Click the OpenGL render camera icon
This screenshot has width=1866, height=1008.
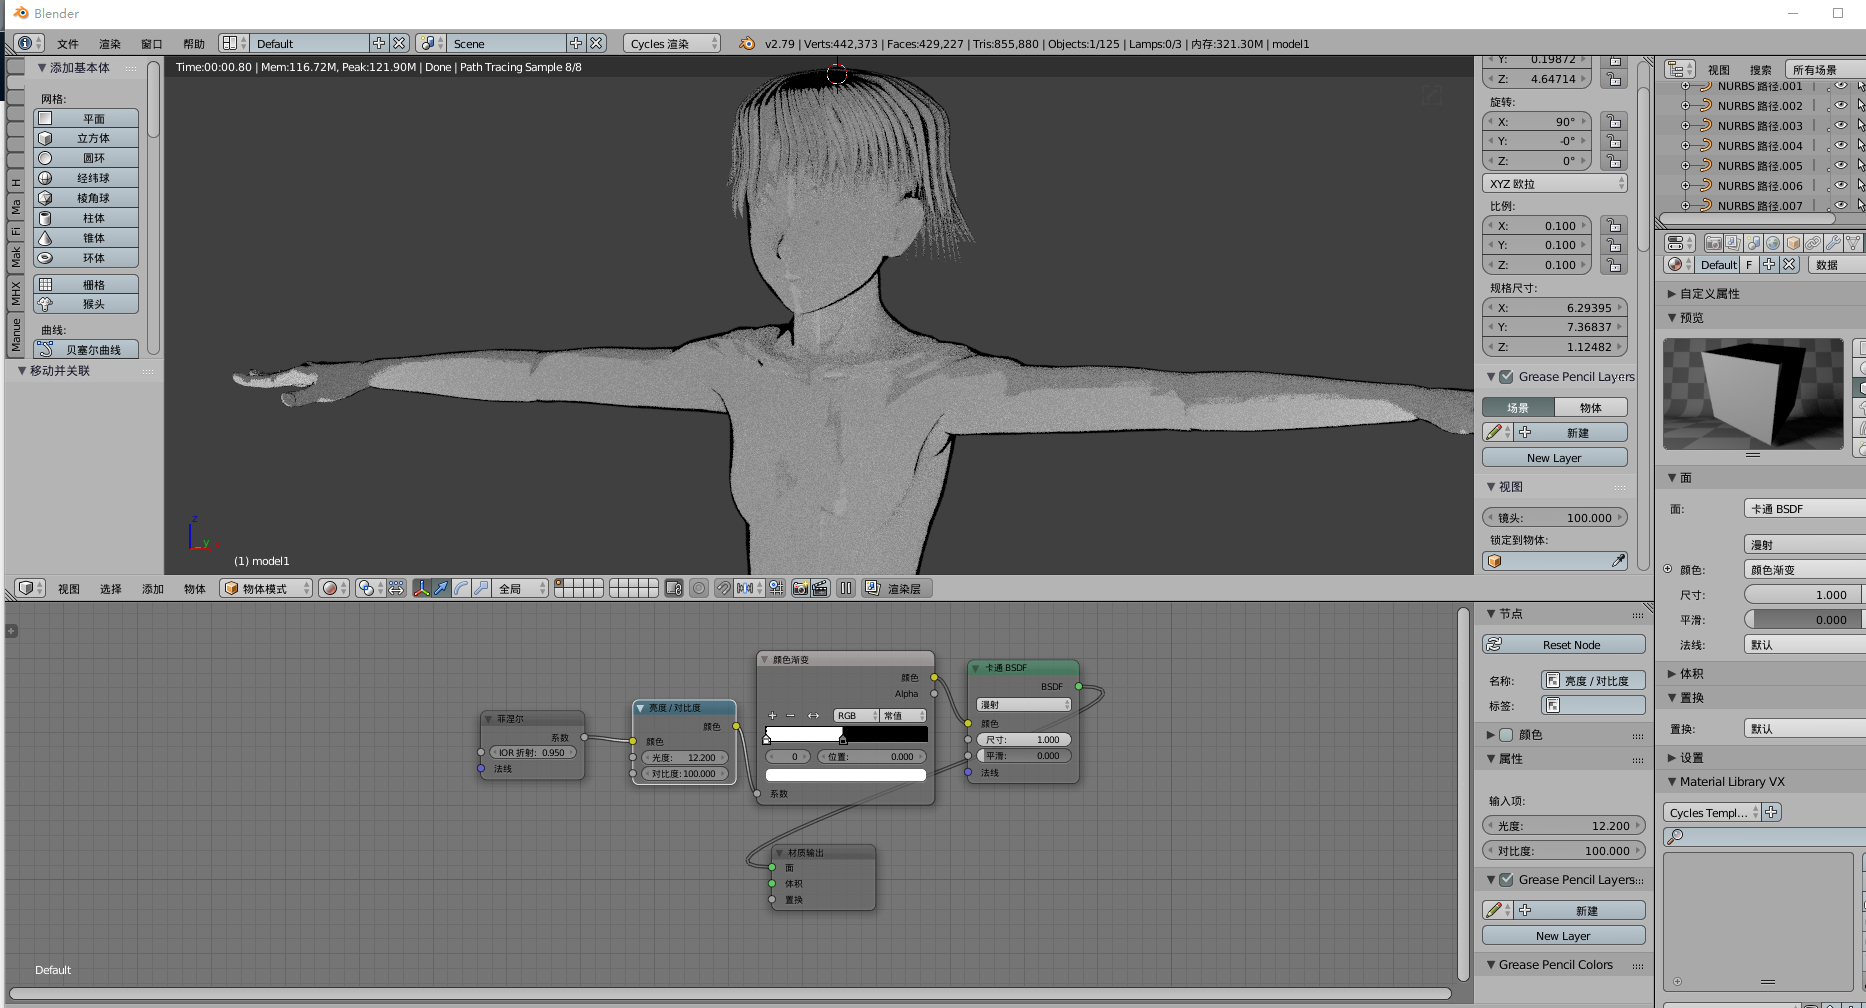coord(800,588)
